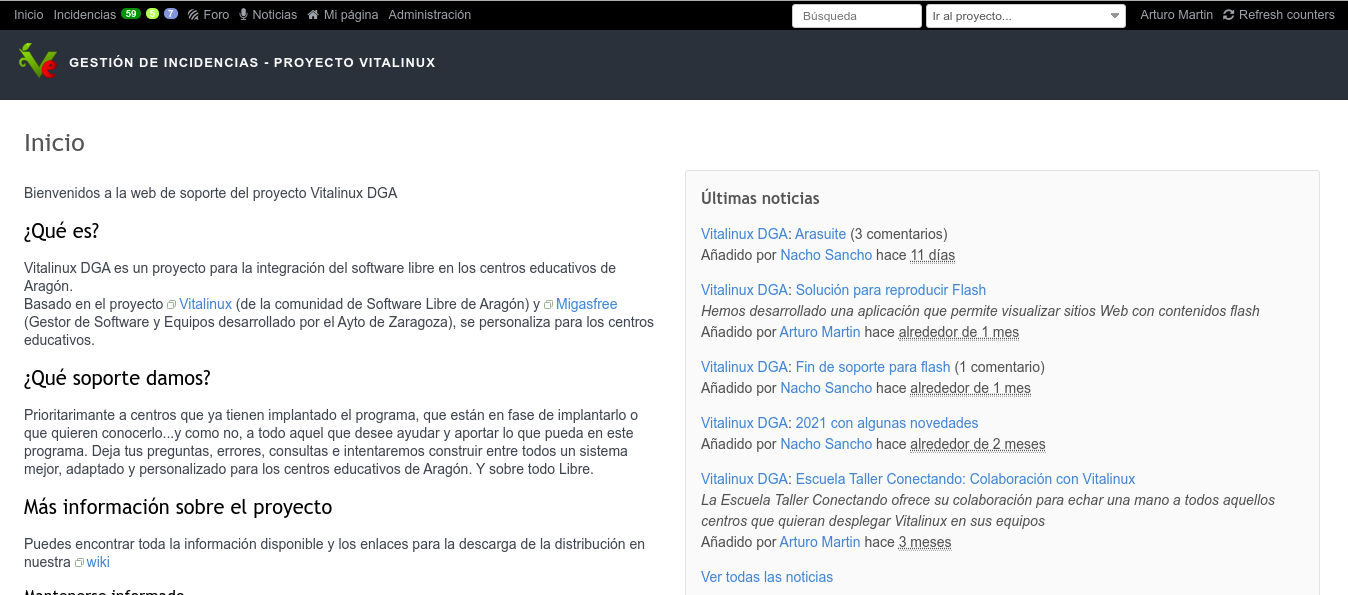Viewport: 1348px width, 595px height.
Task: Click the '¿Qué soporte damos?' heading
Action: 117,379
